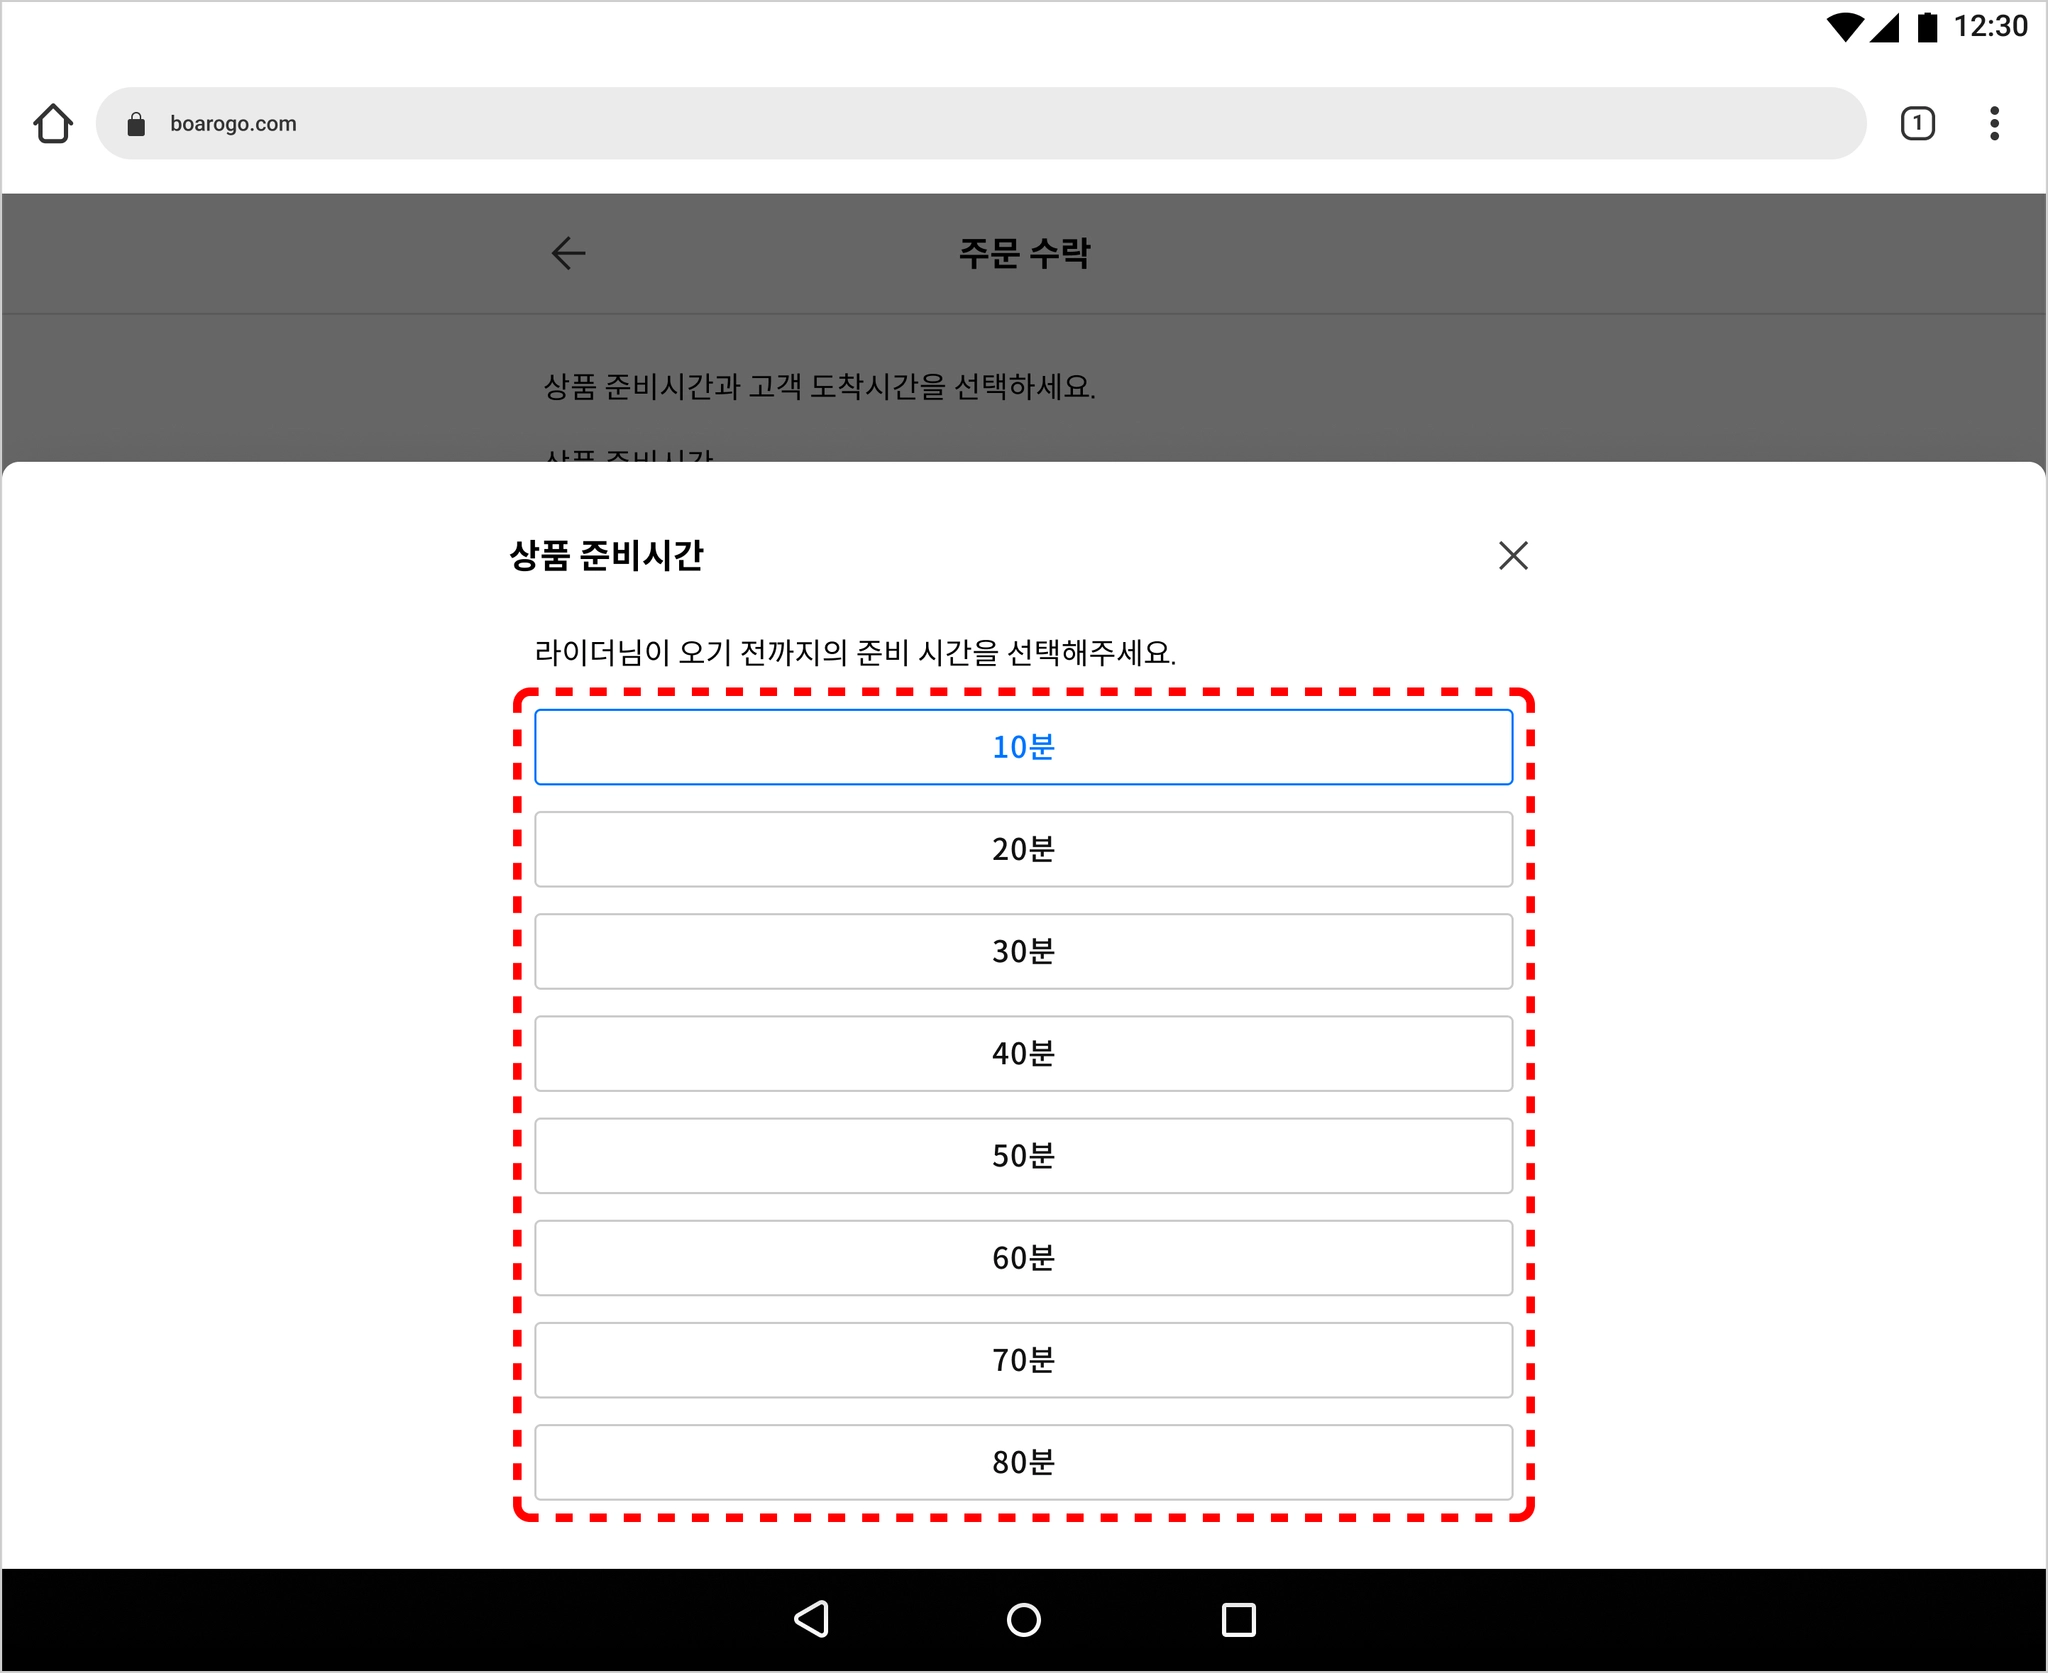Tap the lock icon in the address bar
This screenshot has height=1673, width=2048.
click(x=137, y=124)
